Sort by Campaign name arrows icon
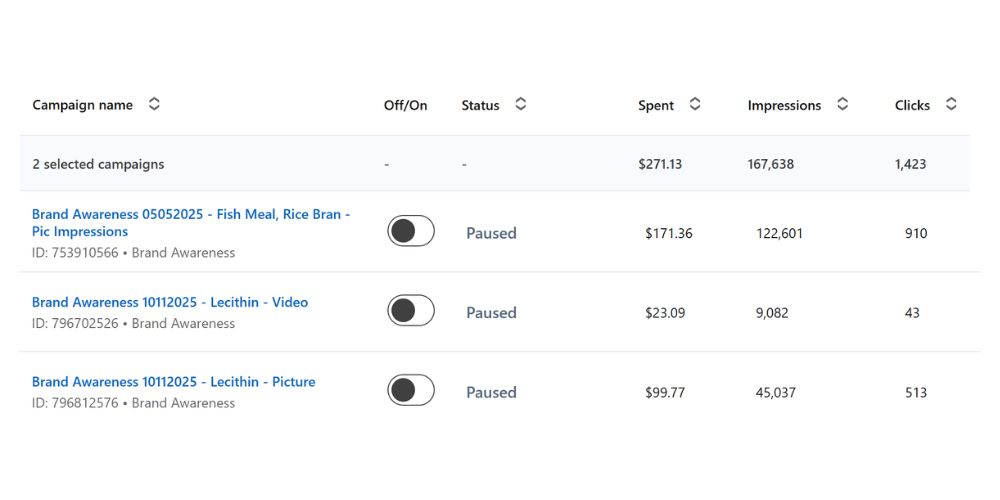1000x500 pixels. 154,104
